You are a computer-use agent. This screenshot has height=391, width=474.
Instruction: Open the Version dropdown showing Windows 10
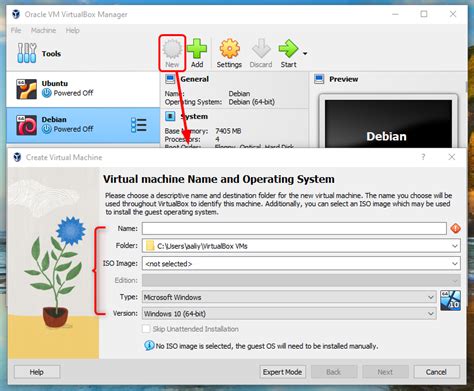(289, 314)
